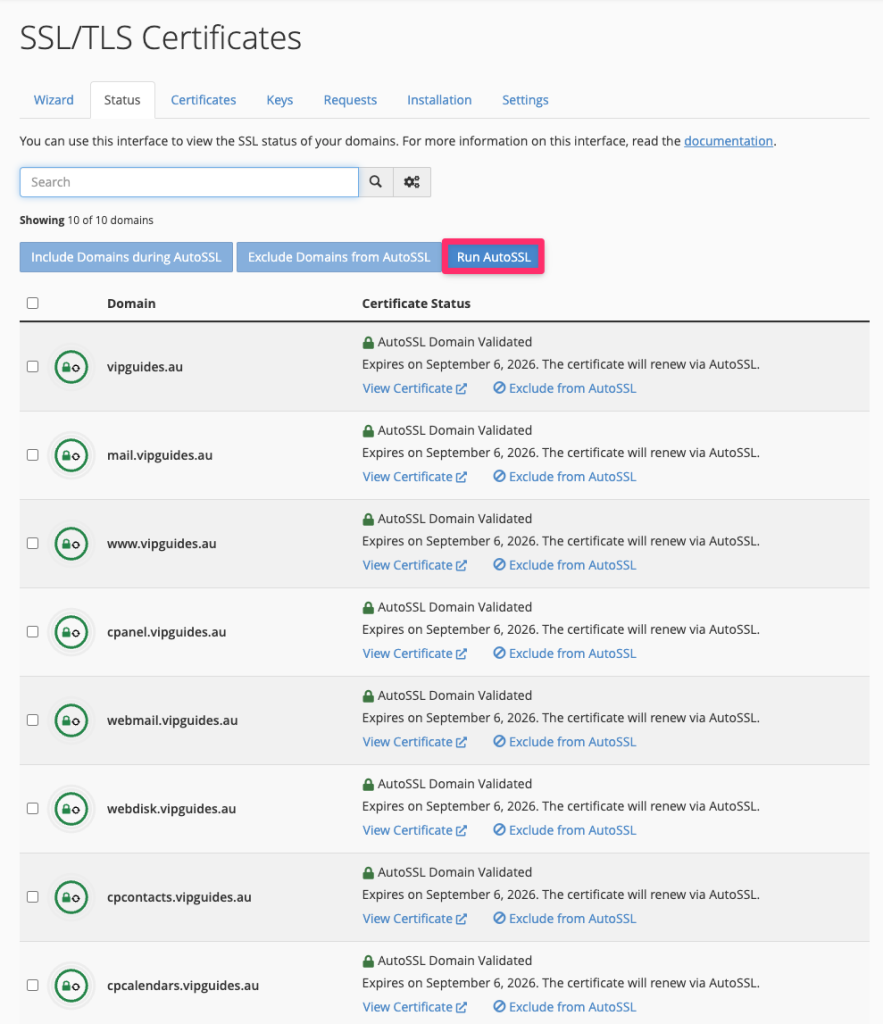Click the lock status icon for cpanel.vipguides.au
The height and width of the screenshot is (1024, 883).
click(x=71, y=632)
